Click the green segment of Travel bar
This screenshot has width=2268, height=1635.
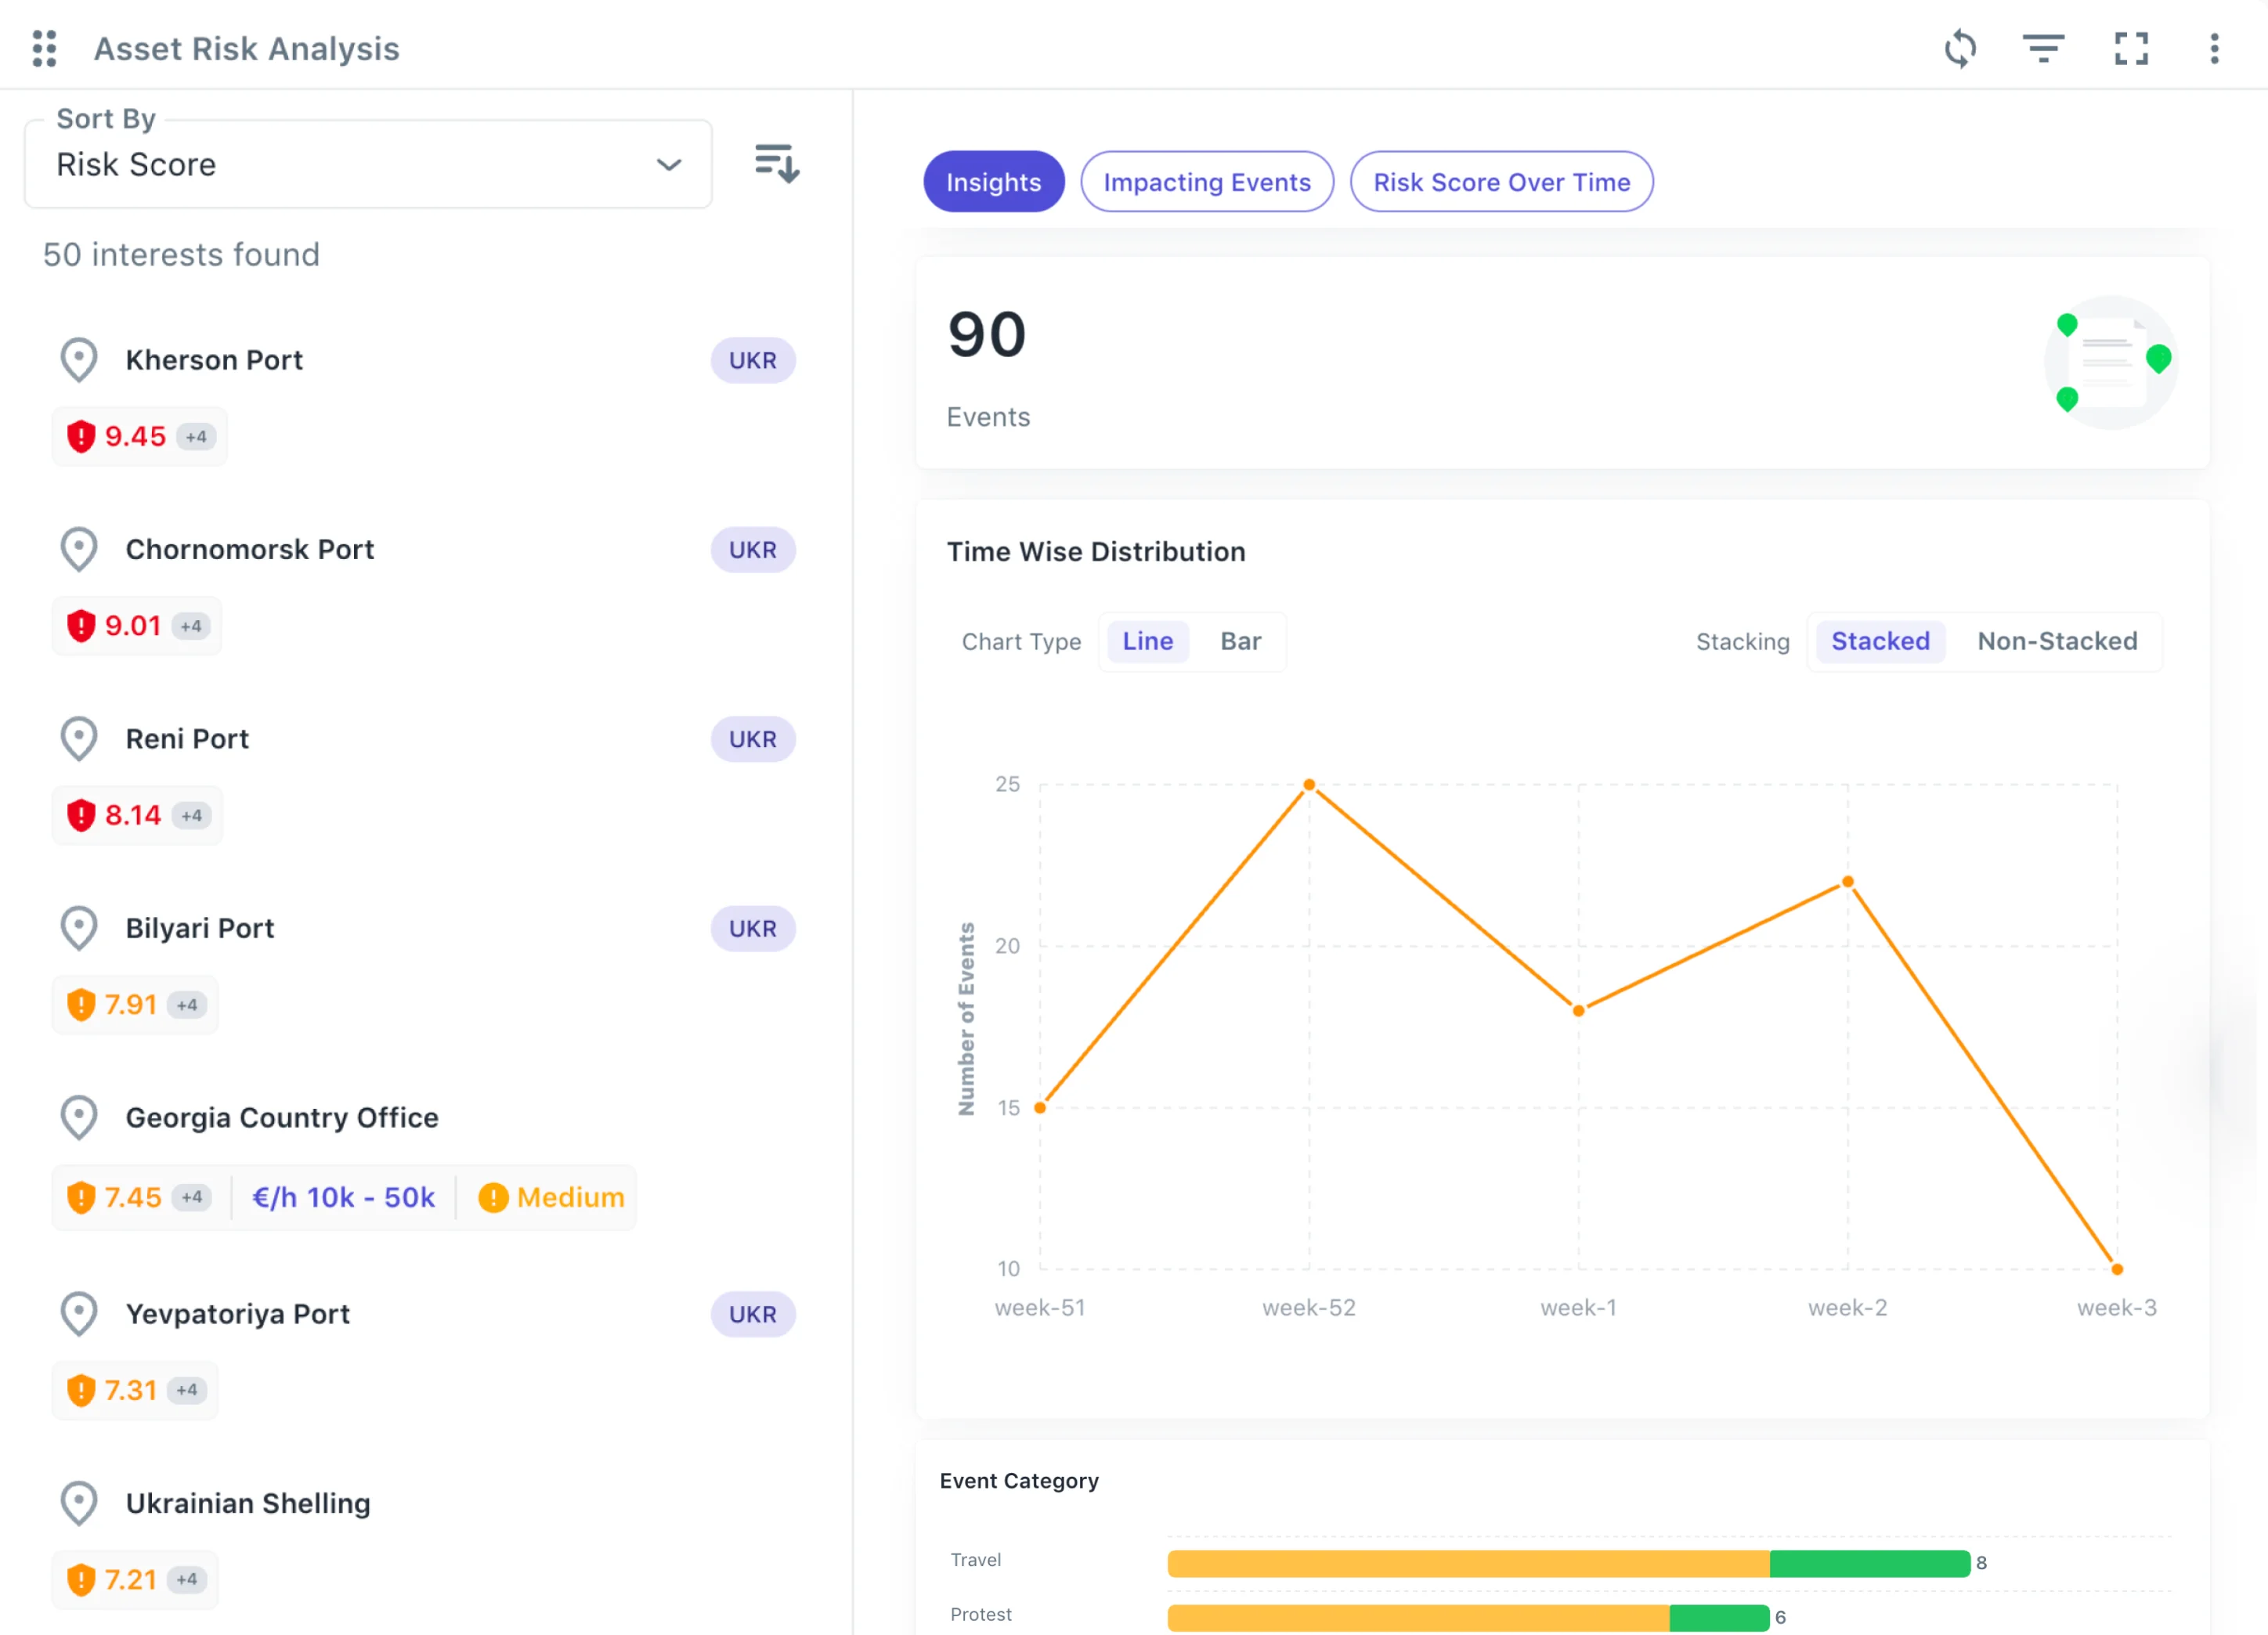click(x=1869, y=1563)
